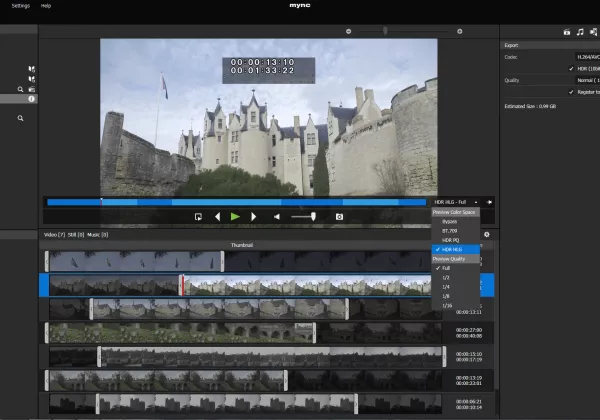Open the Quality dropdown showing Normal

[587, 80]
